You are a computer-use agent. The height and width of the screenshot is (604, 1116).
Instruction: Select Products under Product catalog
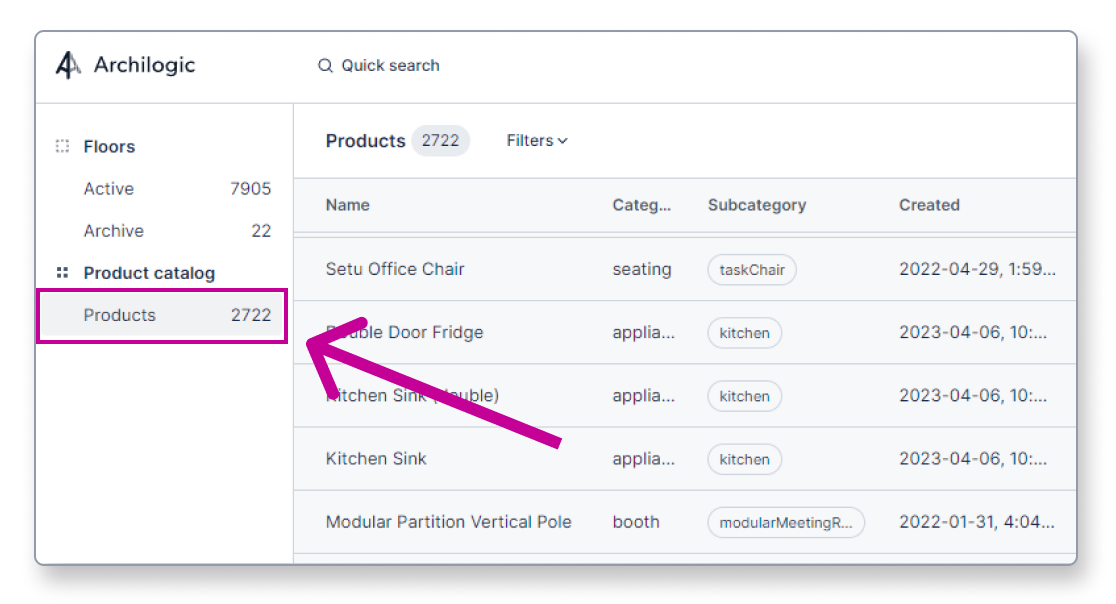120,315
